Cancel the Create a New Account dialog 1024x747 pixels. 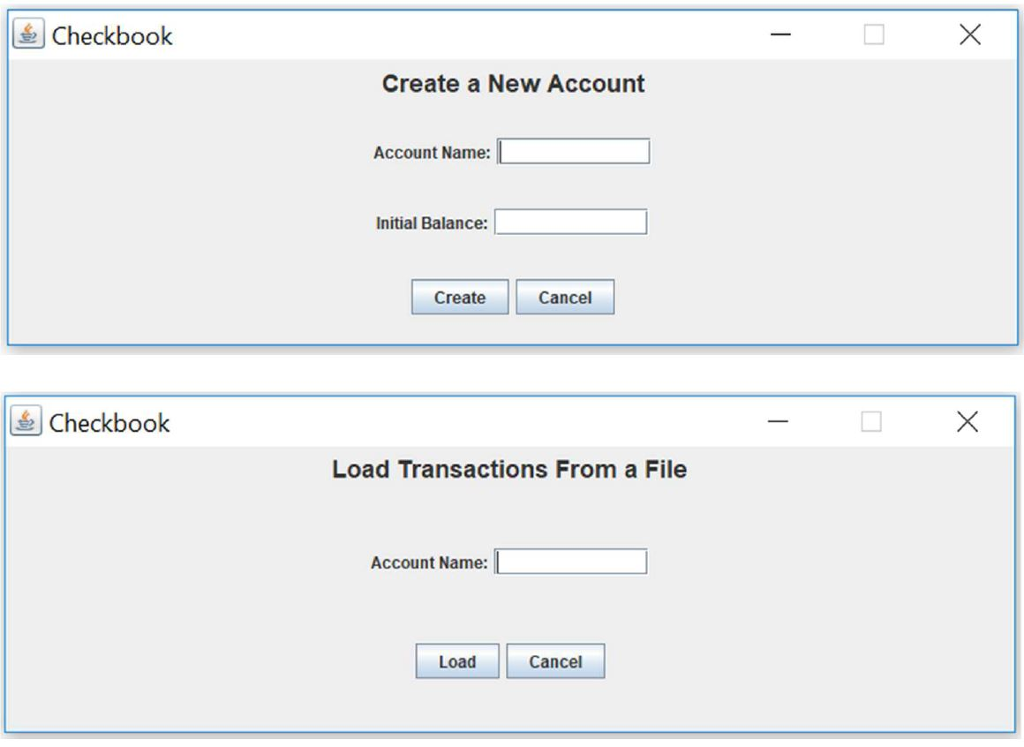click(565, 297)
